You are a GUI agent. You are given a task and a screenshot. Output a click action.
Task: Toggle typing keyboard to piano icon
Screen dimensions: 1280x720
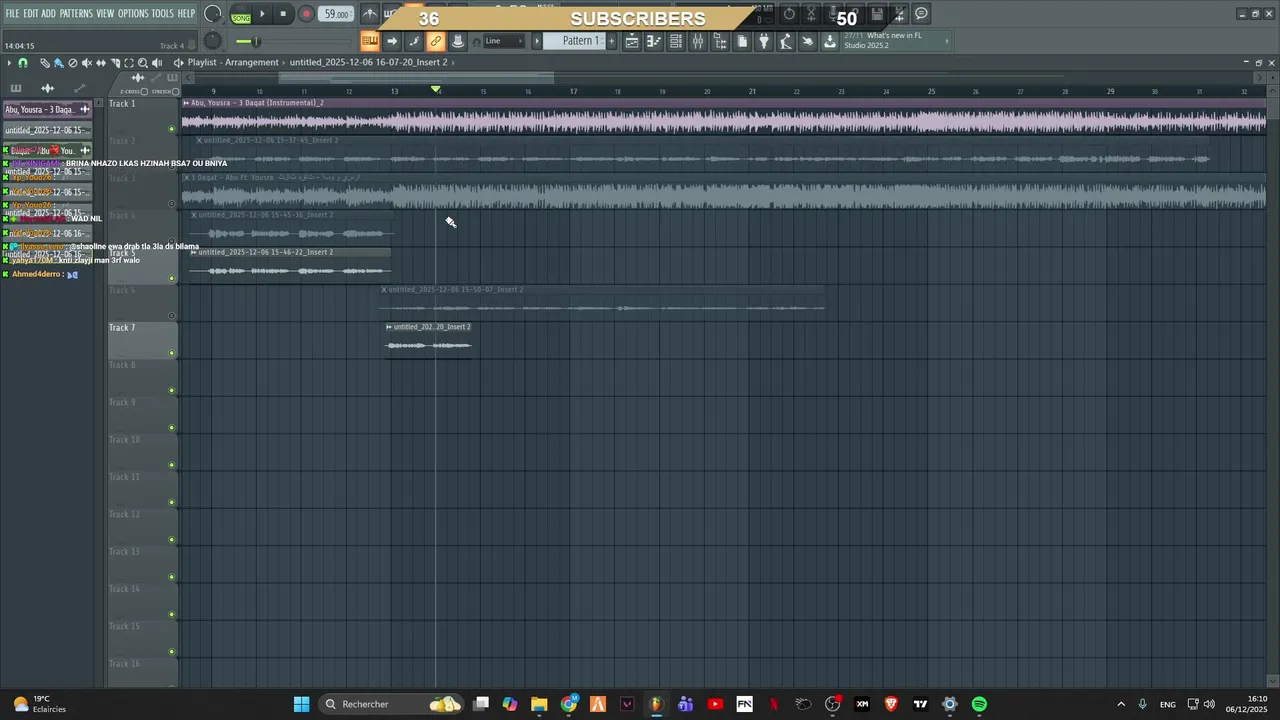tap(369, 41)
